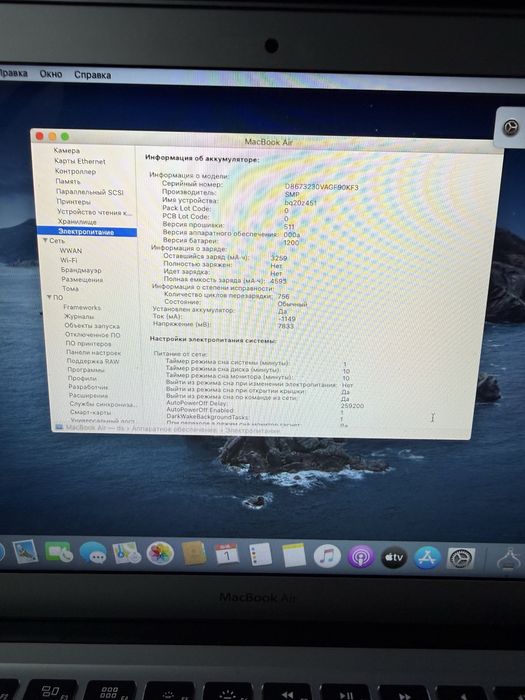The width and height of the screenshot is (525, 700).
Task: Select Журналы in the sidebar
Action: coord(79,317)
